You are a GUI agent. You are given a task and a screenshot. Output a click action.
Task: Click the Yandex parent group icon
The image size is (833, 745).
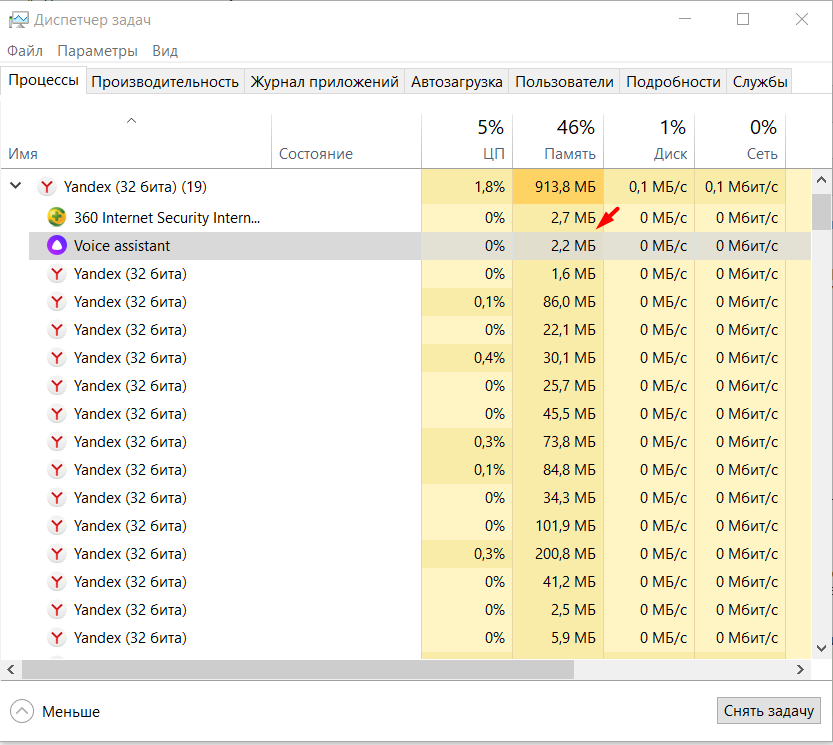coord(46,187)
